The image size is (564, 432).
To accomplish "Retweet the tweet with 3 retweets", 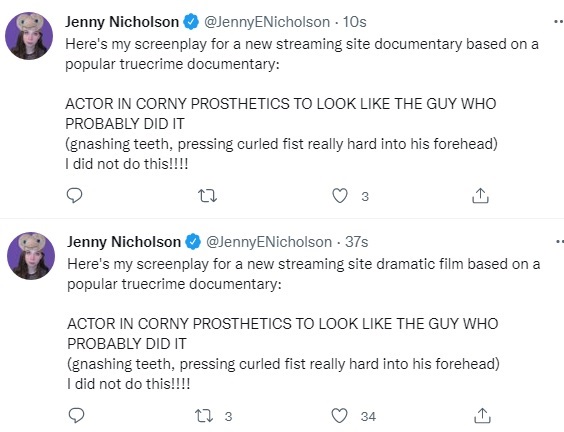I will (204, 416).
